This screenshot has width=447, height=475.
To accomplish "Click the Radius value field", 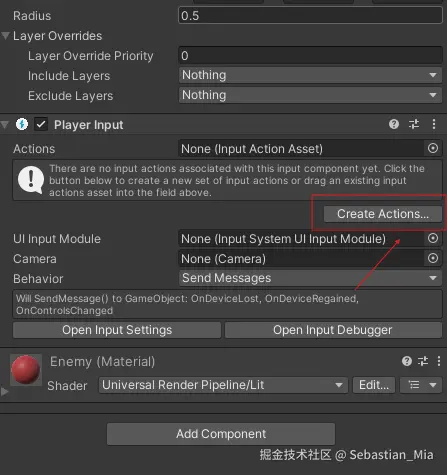I will pyautogui.click(x=310, y=15).
